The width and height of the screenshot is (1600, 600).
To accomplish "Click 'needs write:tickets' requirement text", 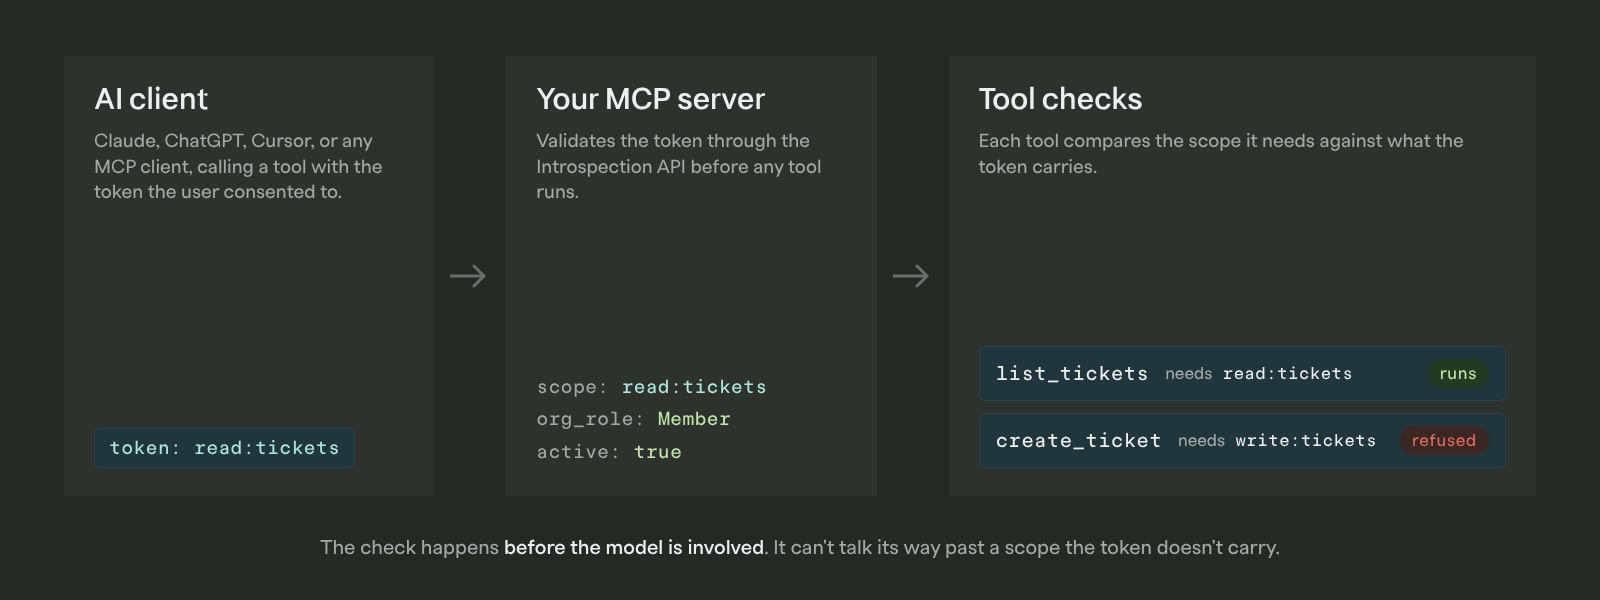I will [1277, 441].
